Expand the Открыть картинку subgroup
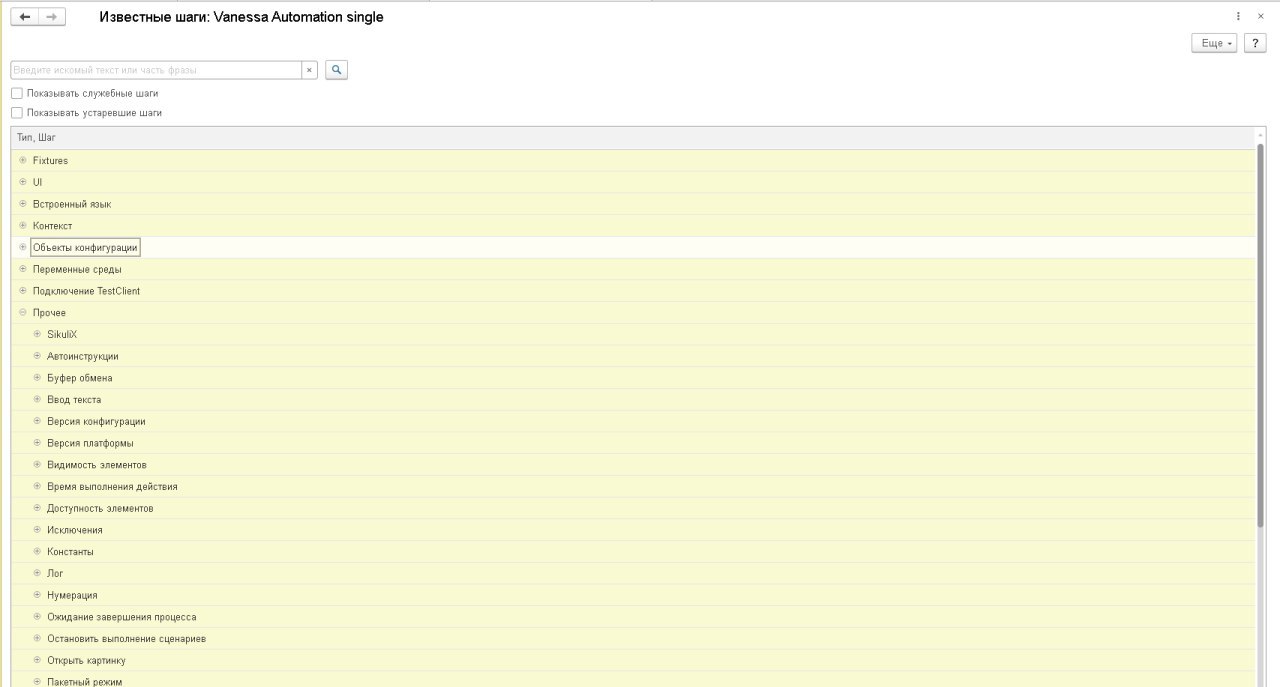Viewport: 1280px width, 687px height. [x=38, y=660]
